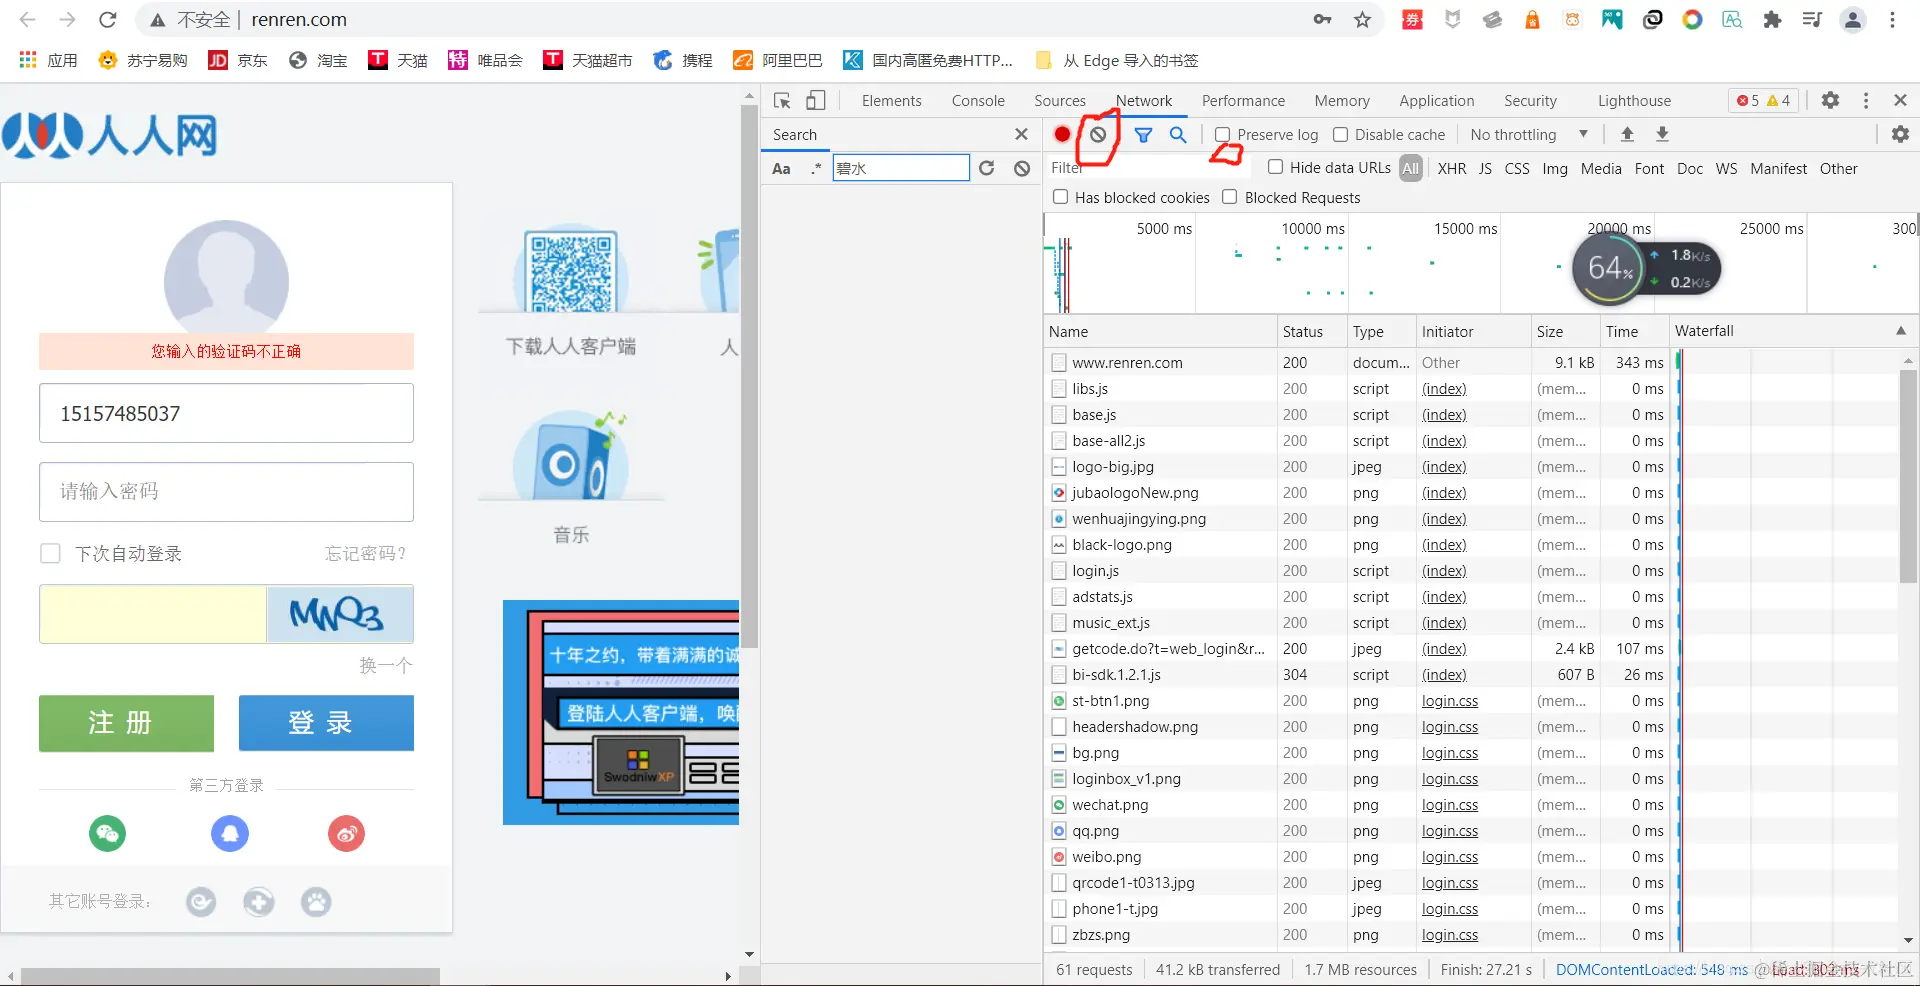Select the All filter type

pyautogui.click(x=1410, y=168)
